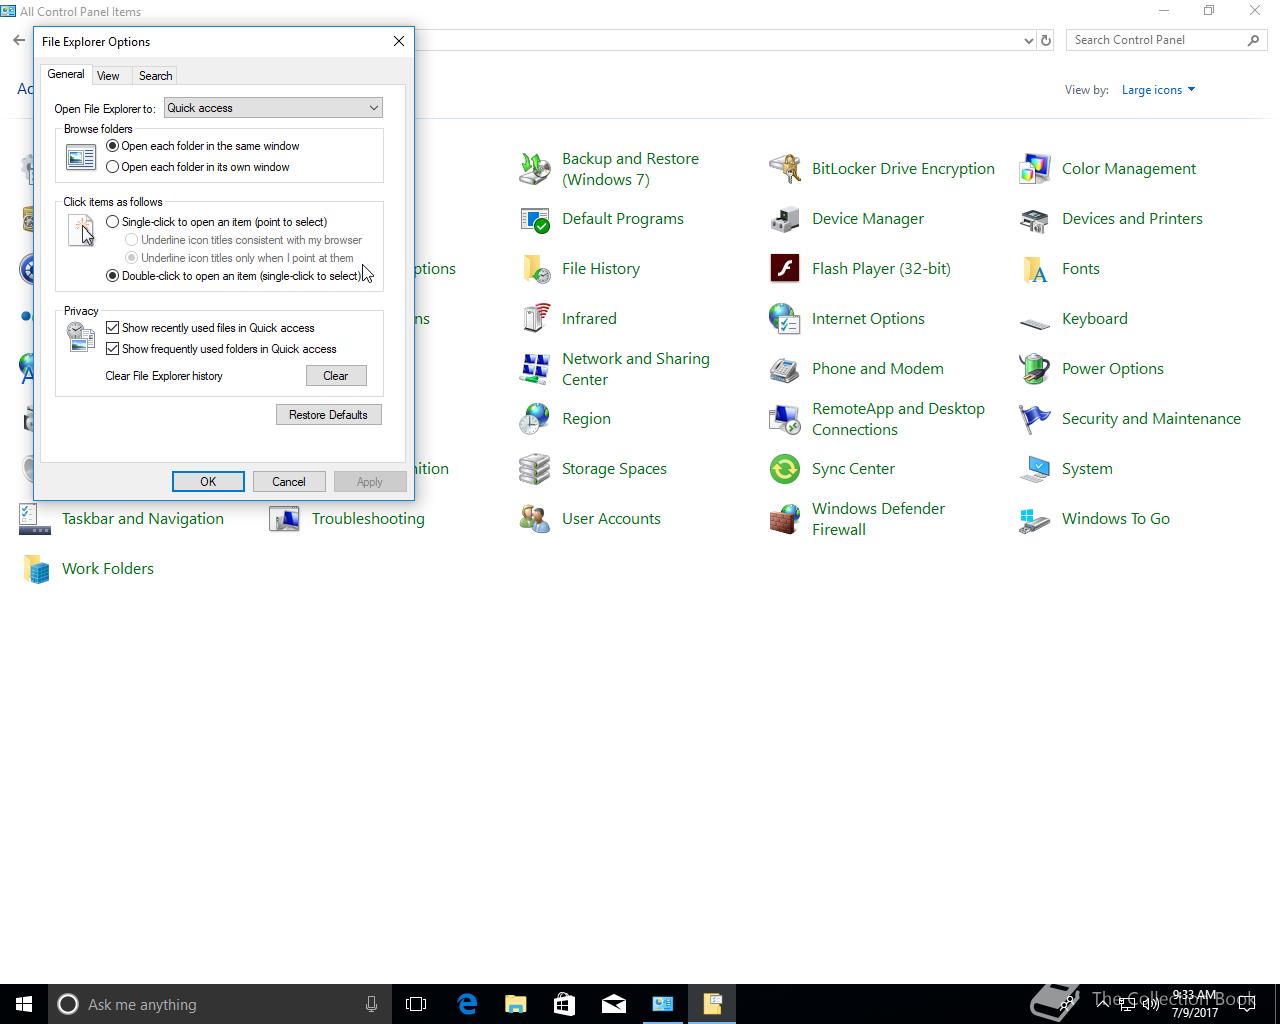Open Task View from the taskbar
Screen dimensions: 1280x1024
click(x=416, y=1004)
